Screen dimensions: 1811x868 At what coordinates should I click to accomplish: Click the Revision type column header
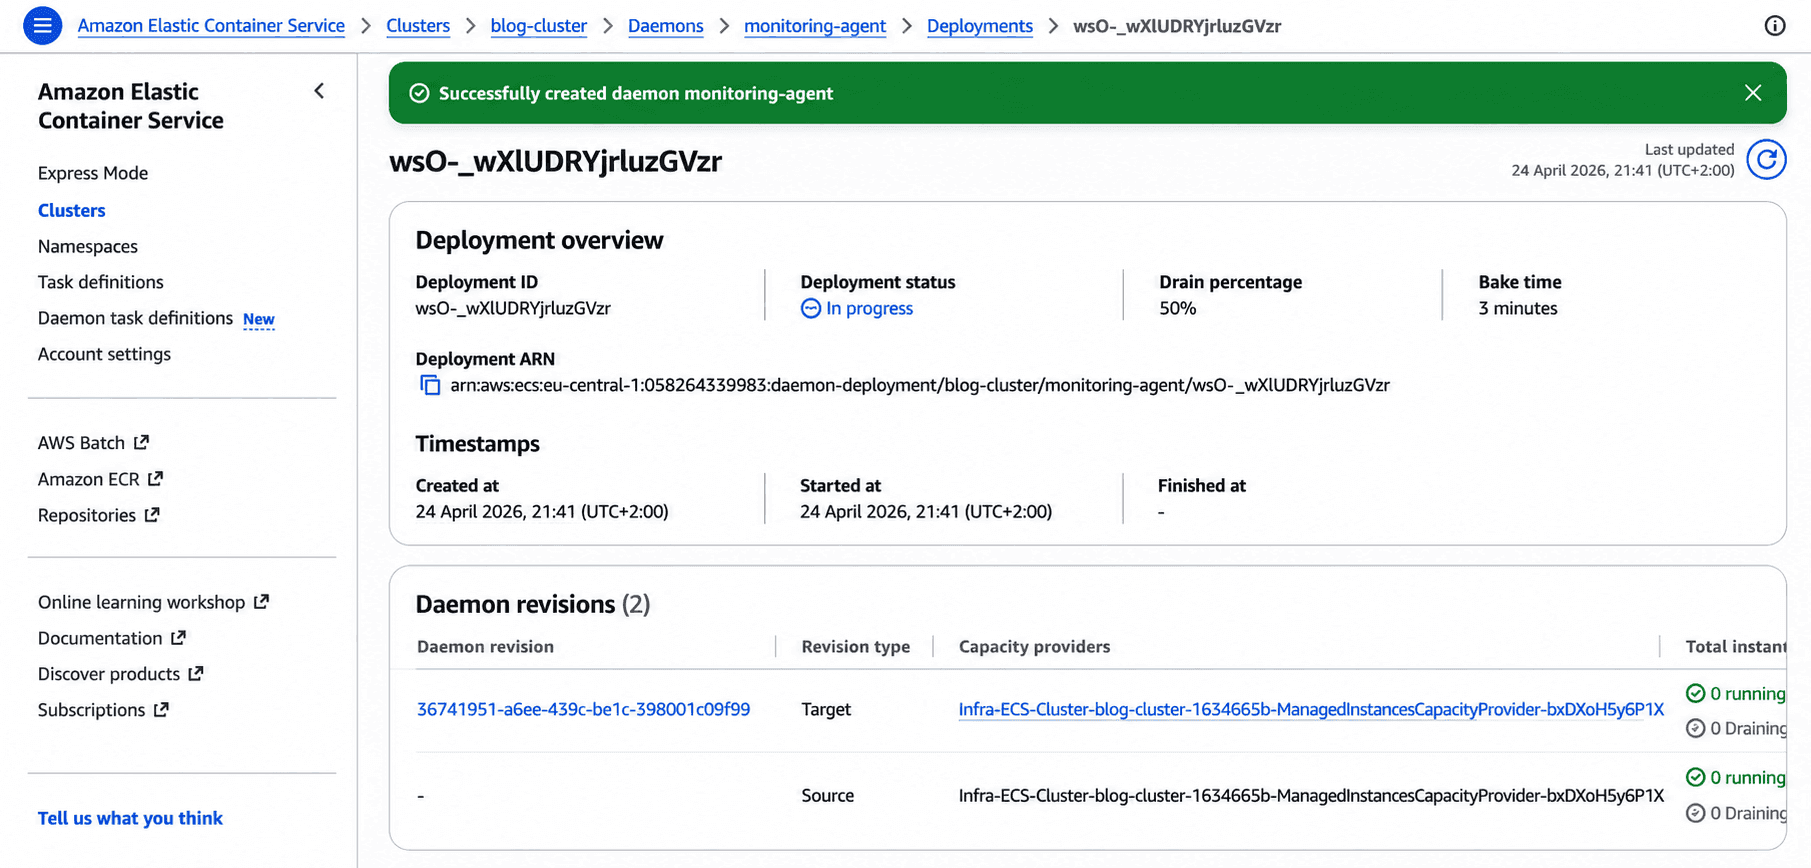[856, 647]
